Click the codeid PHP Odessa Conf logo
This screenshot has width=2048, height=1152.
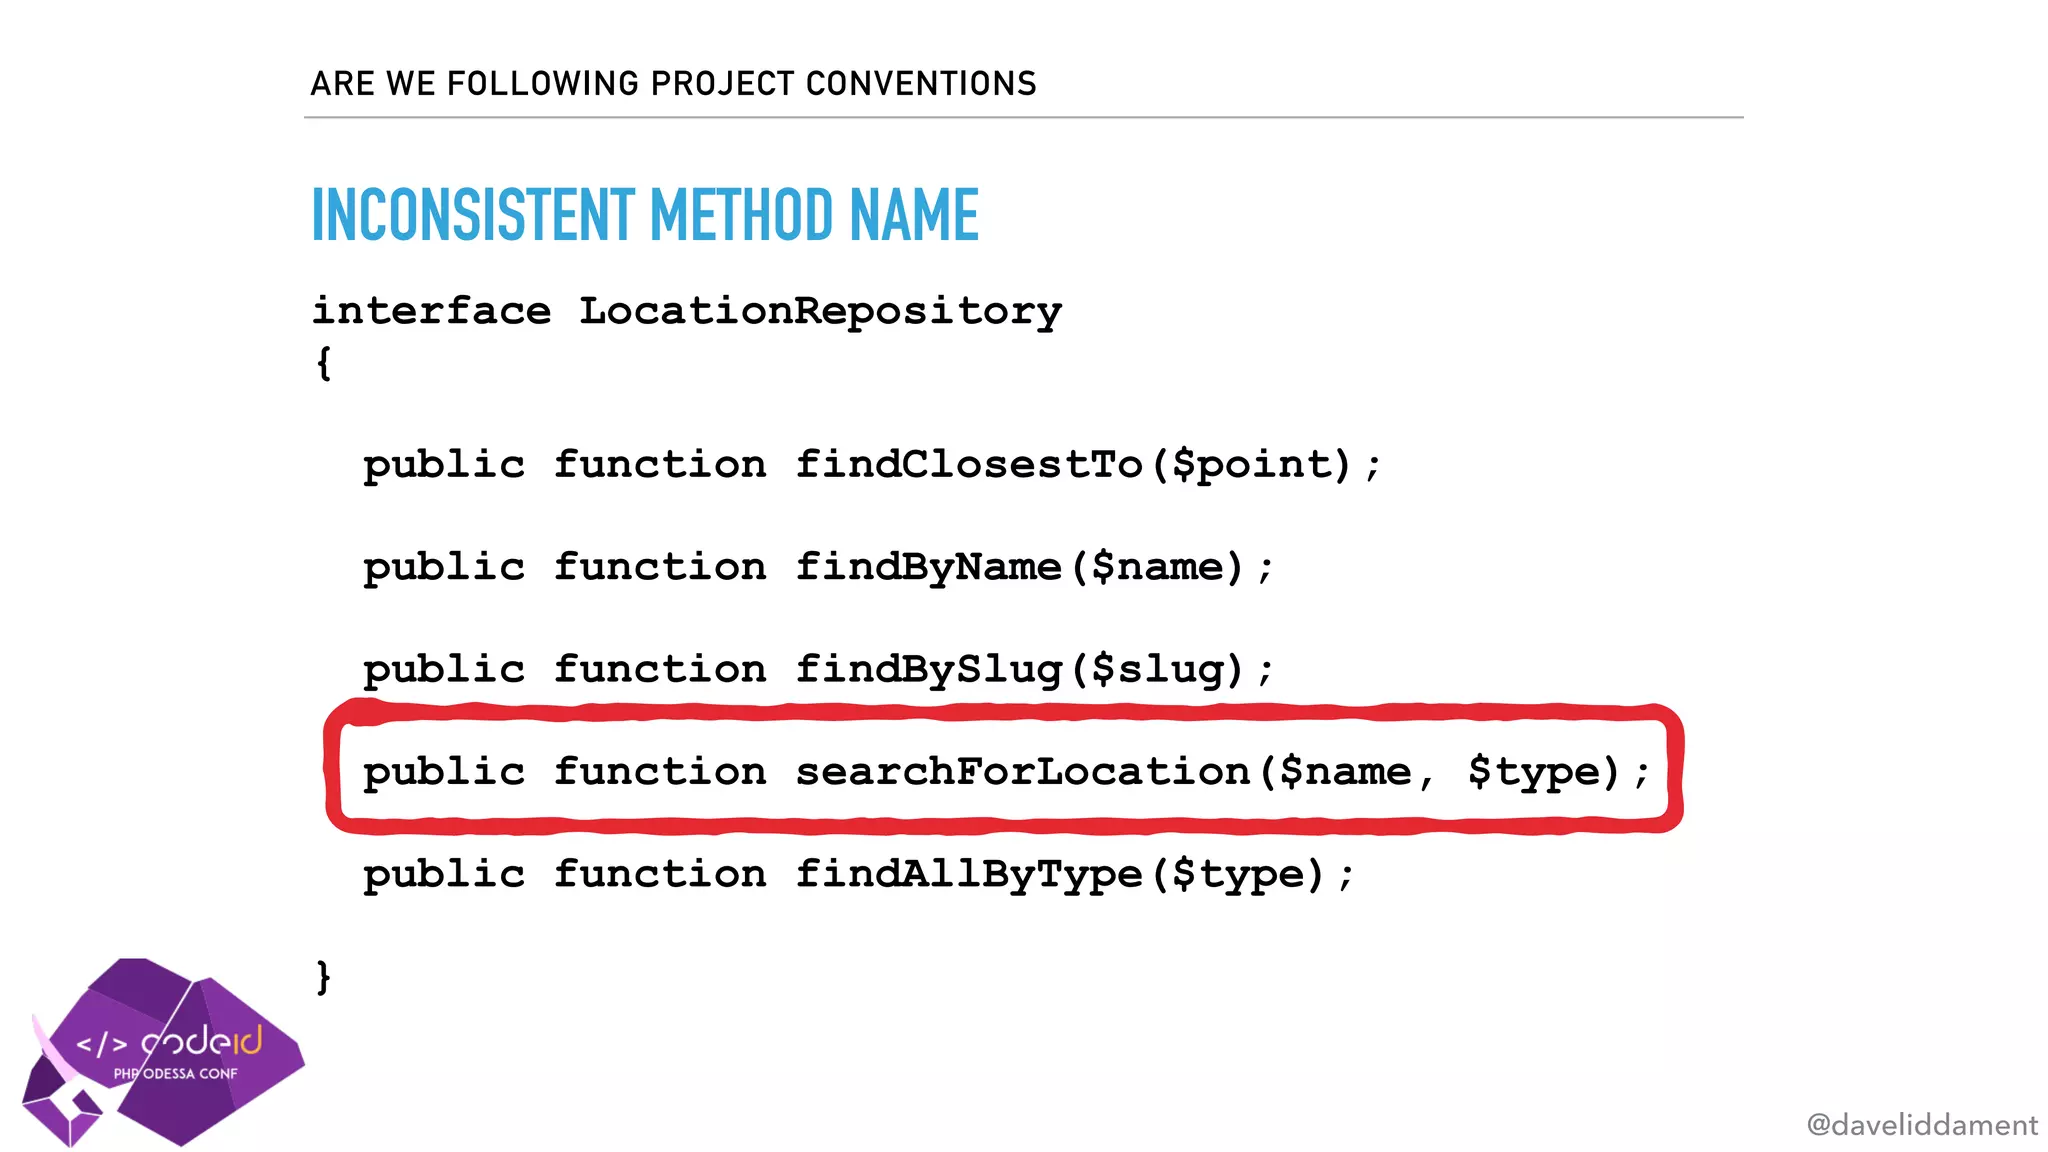click(163, 1052)
